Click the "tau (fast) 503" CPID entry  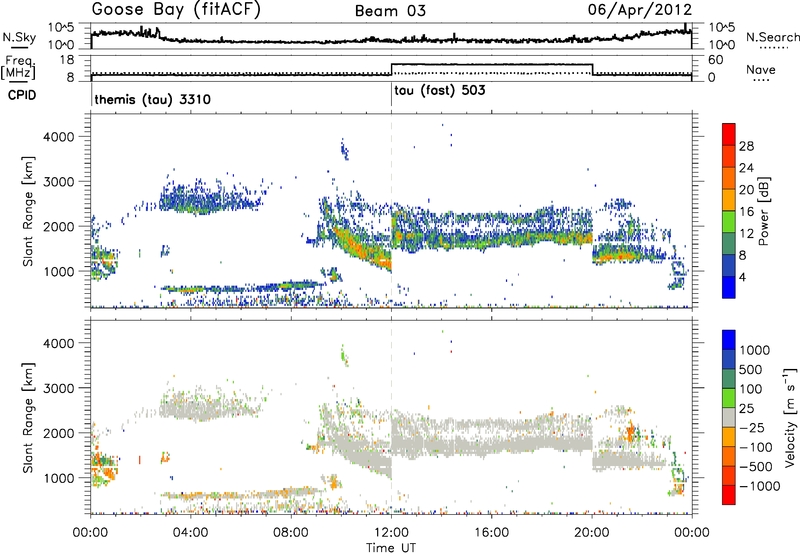point(440,91)
